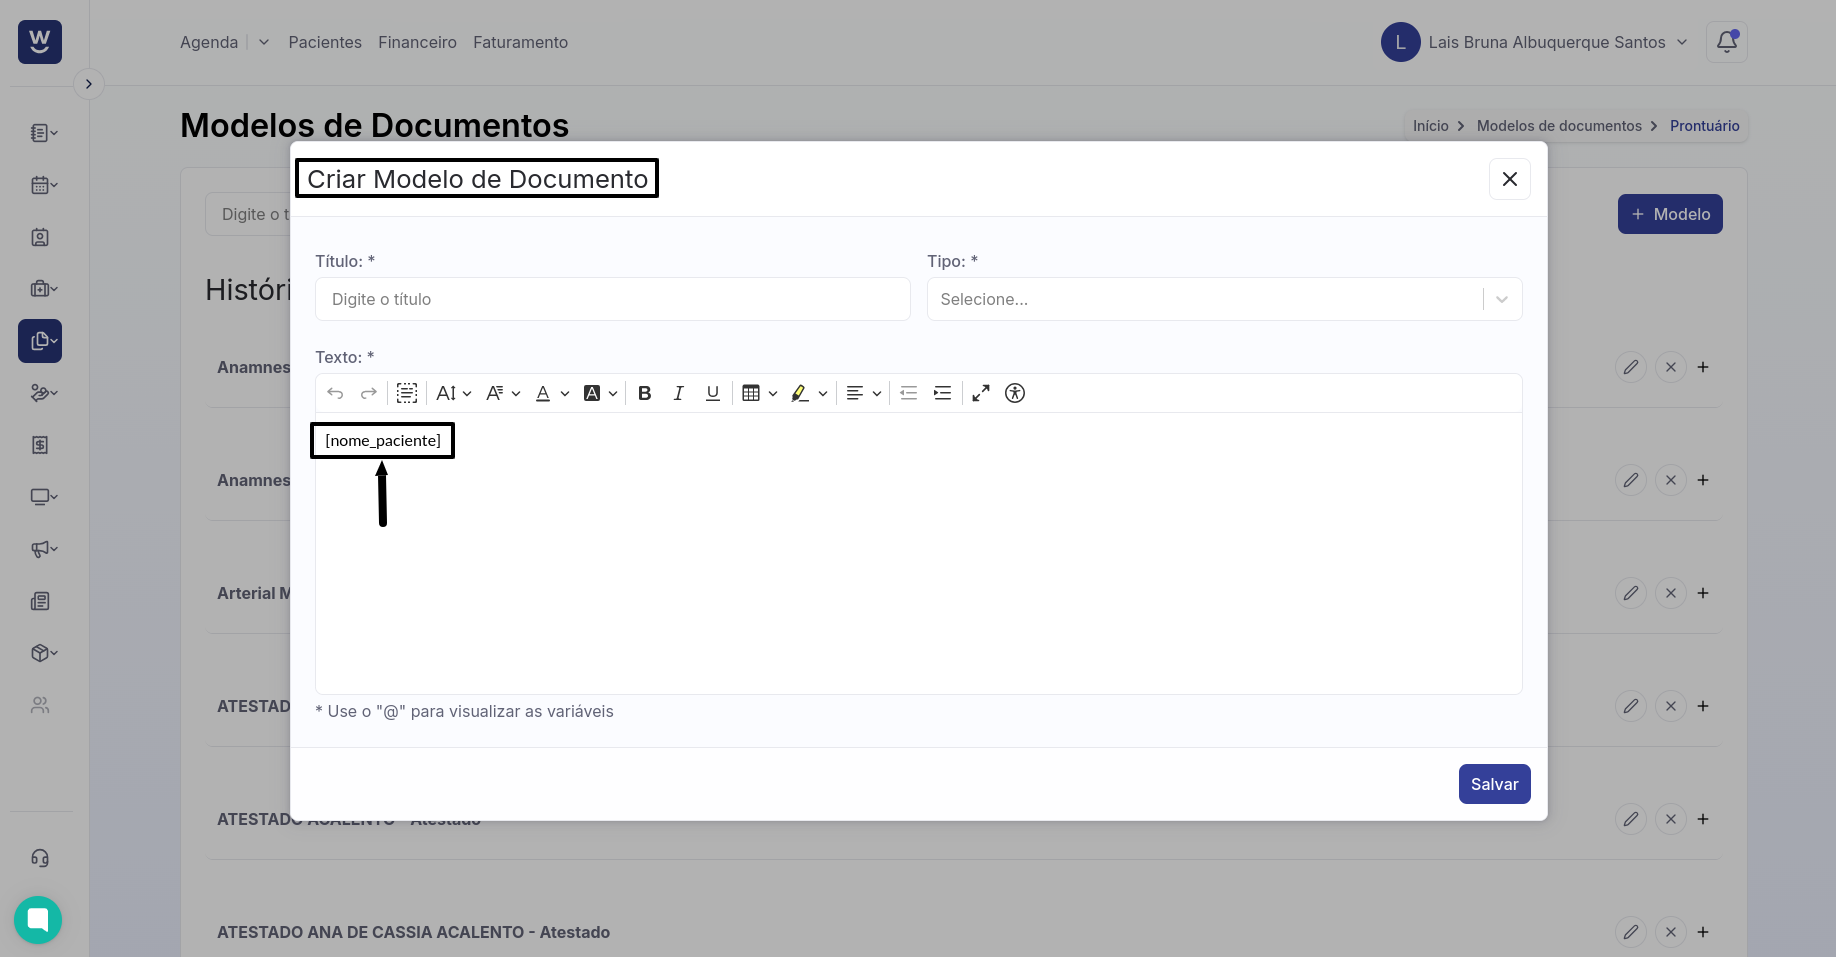
Task: Open the notifications bell
Action: (x=1727, y=42)
